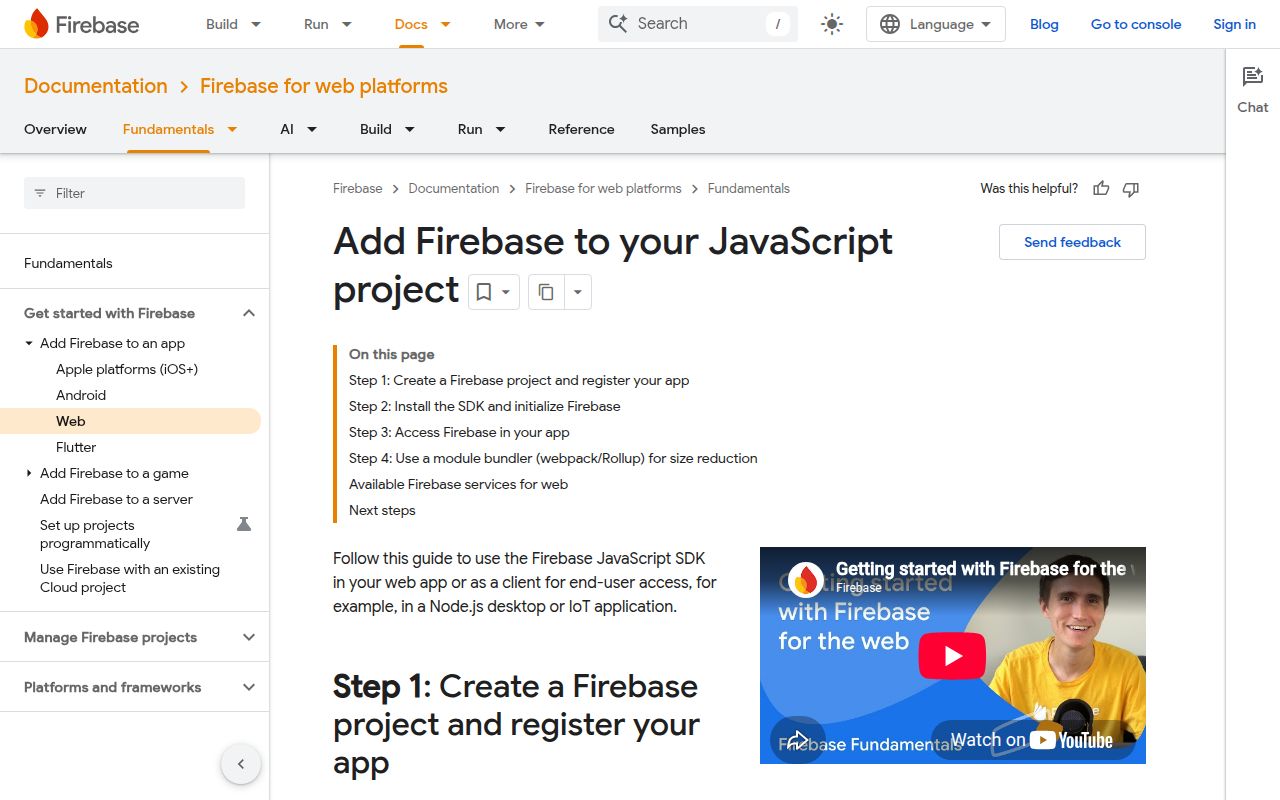Collapse the side navigation panel

241,764
